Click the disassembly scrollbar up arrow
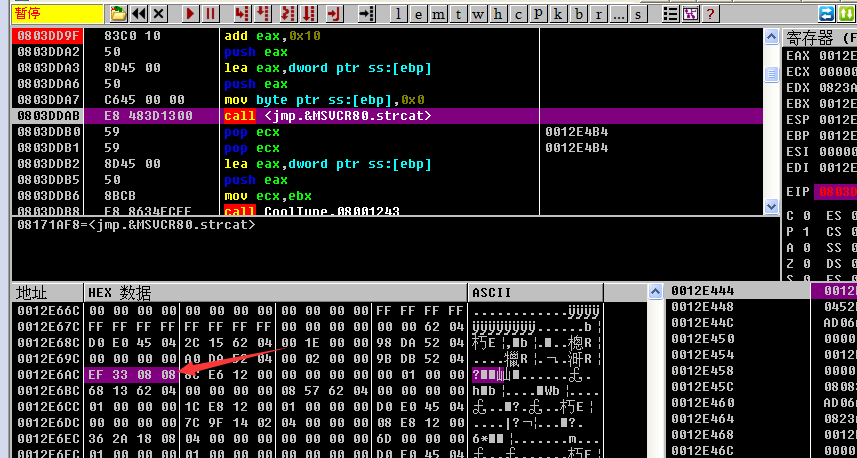Viewport: 857px width, 458px height. [x=771, y=38]
